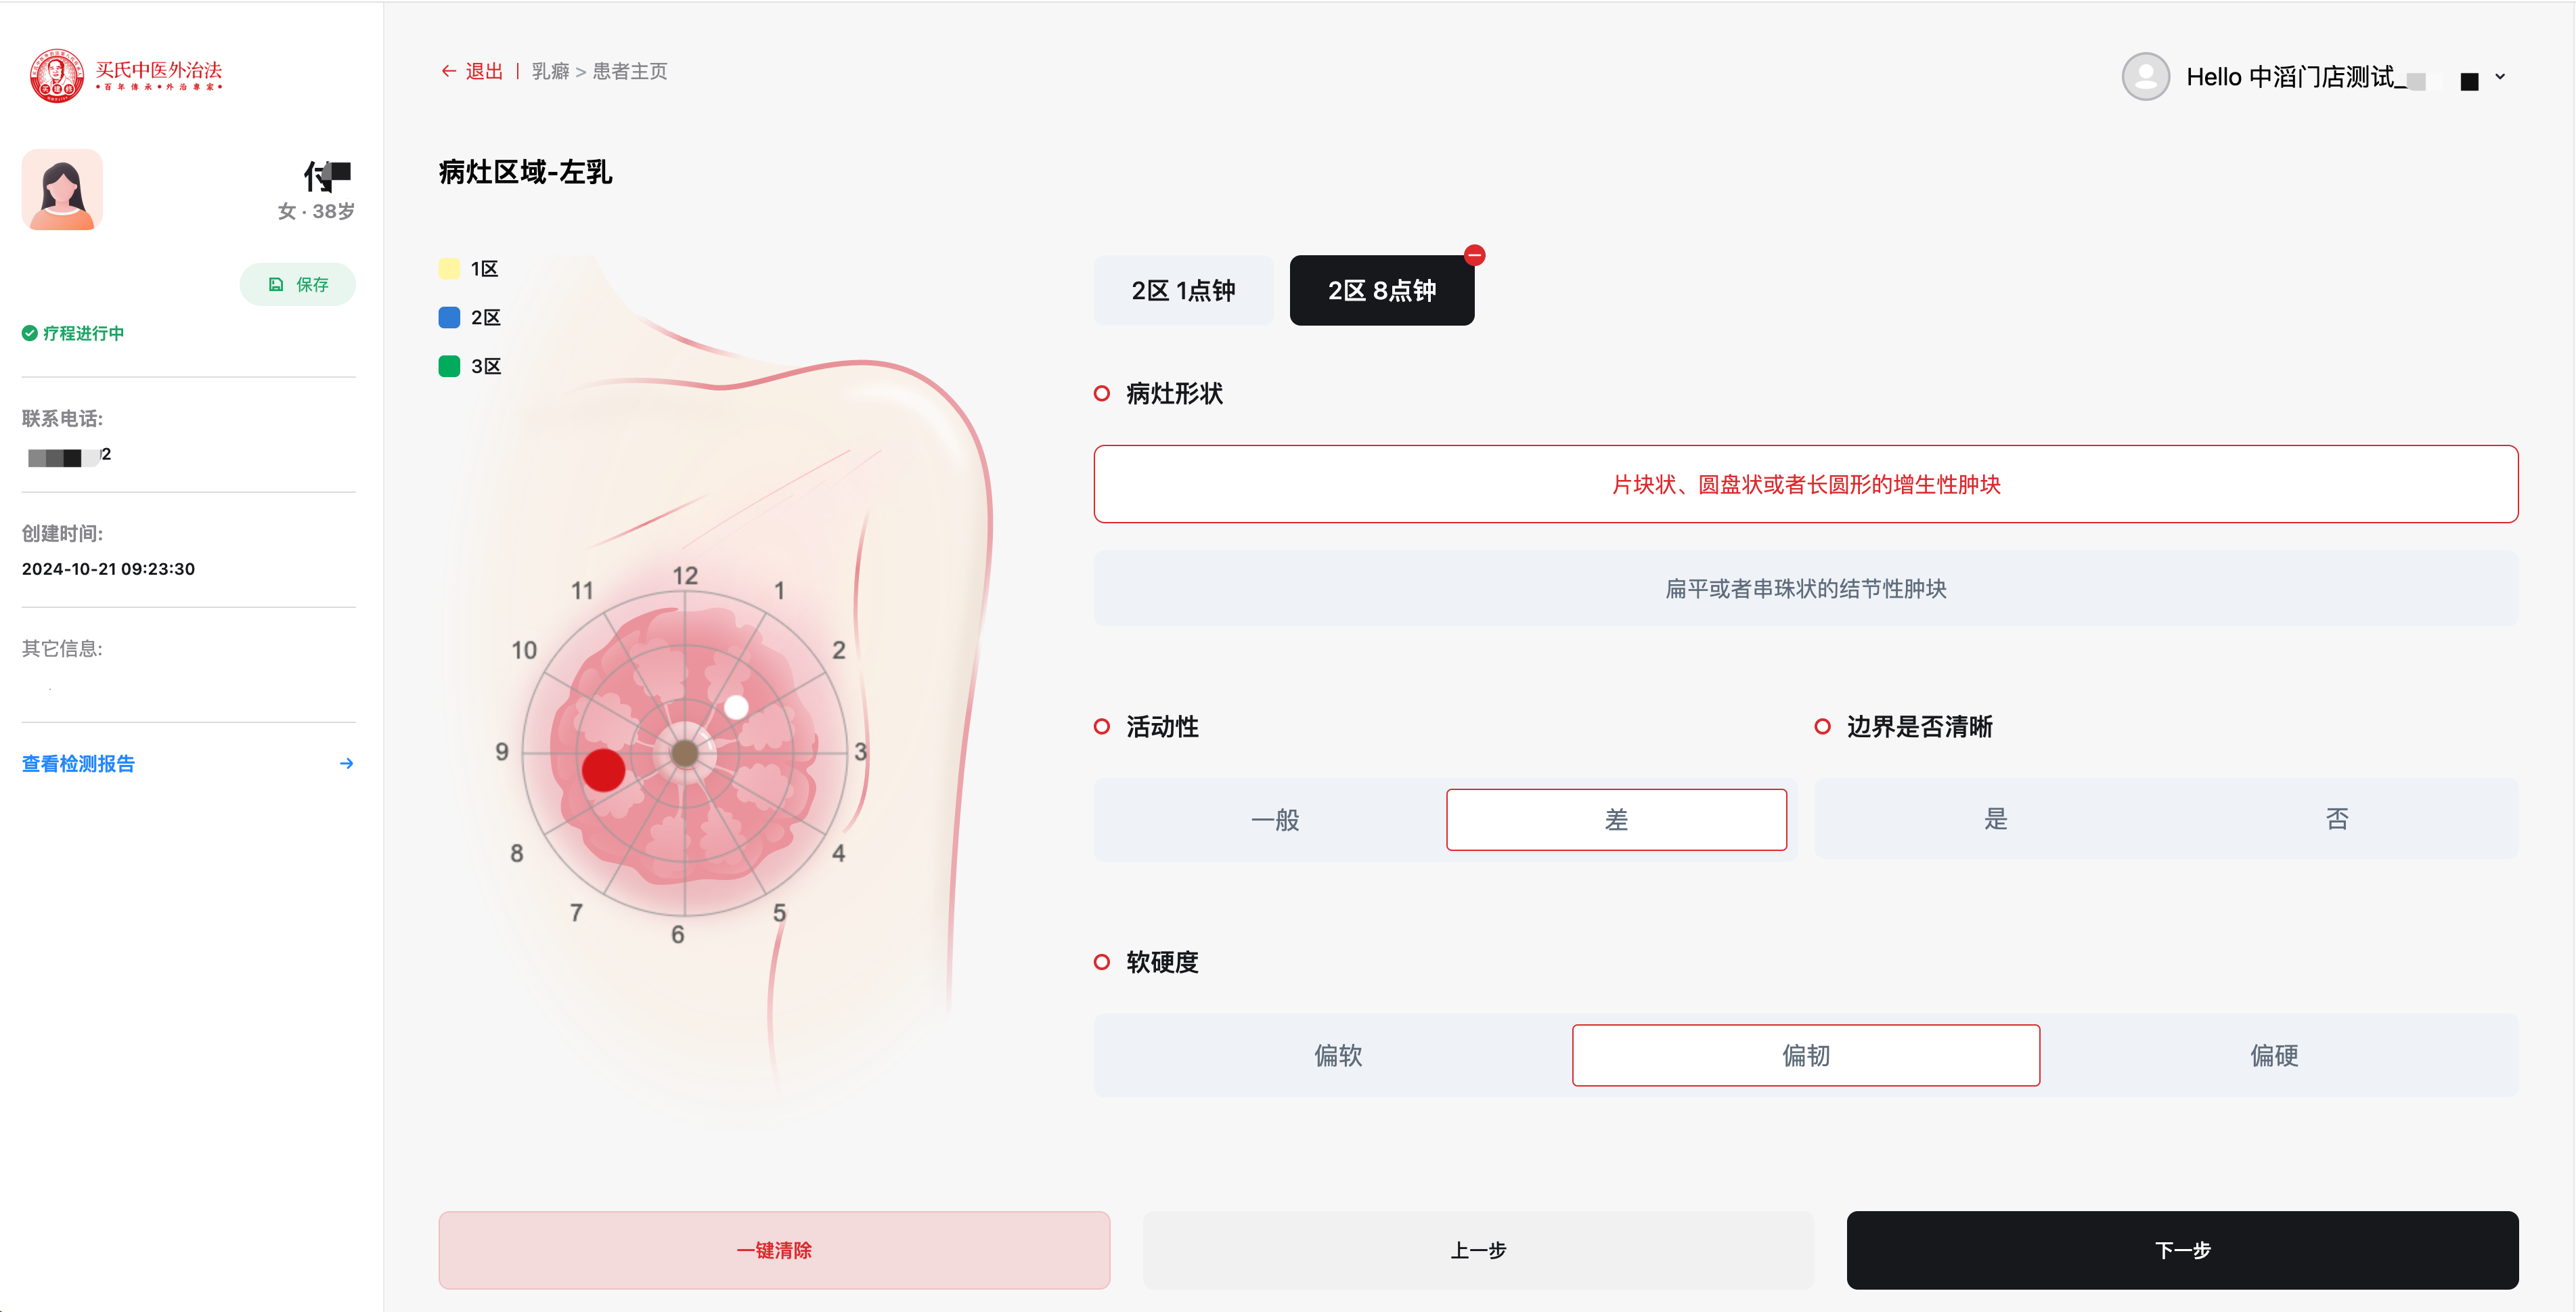Choose 偏硬 under 软硬度
The image size is (2576, 1312).
pos(2274,1055)
